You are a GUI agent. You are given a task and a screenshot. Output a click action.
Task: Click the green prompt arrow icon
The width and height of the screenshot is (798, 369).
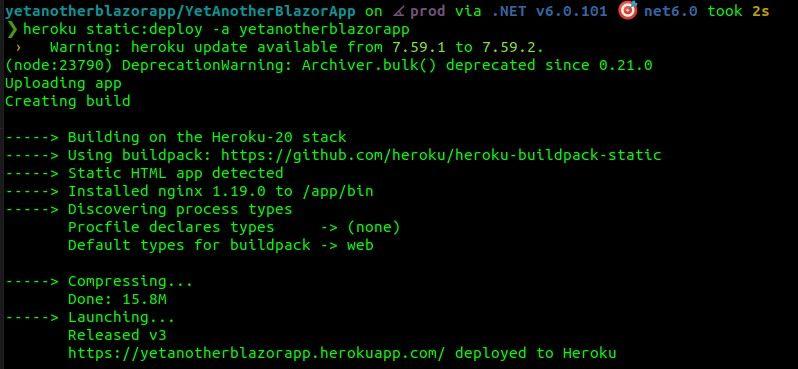[x=12, y=30]
